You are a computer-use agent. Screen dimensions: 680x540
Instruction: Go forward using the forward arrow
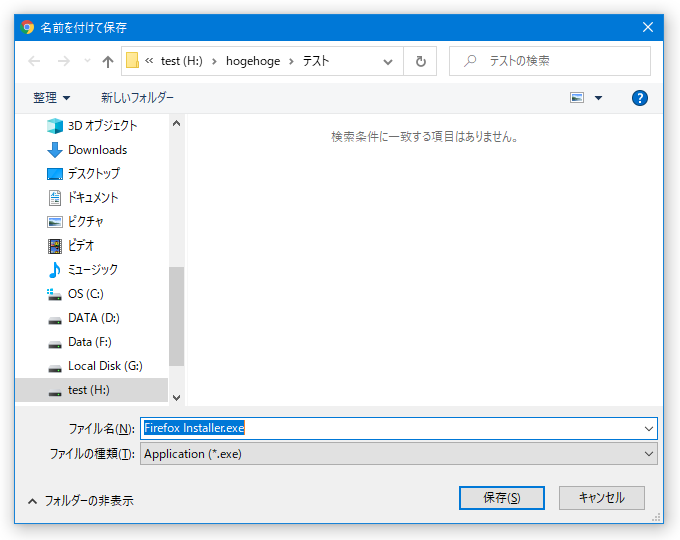64,61
